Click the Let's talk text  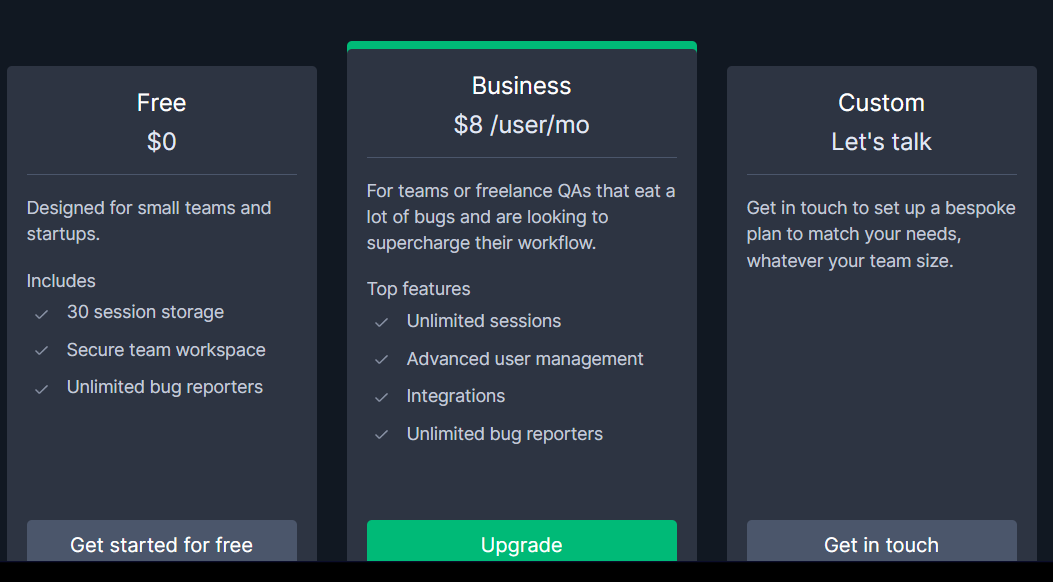[x=881, y=142]
